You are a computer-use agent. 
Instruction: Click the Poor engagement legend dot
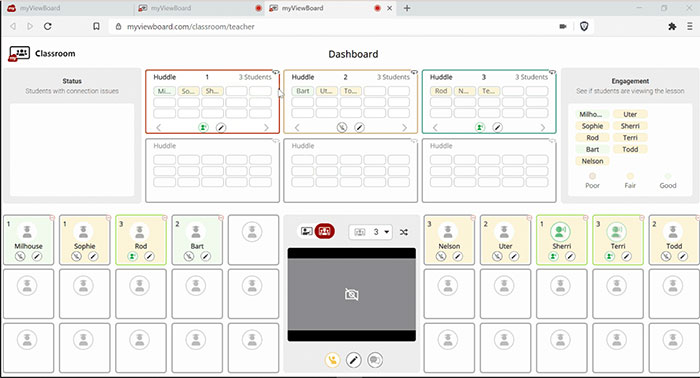point(592,176)
